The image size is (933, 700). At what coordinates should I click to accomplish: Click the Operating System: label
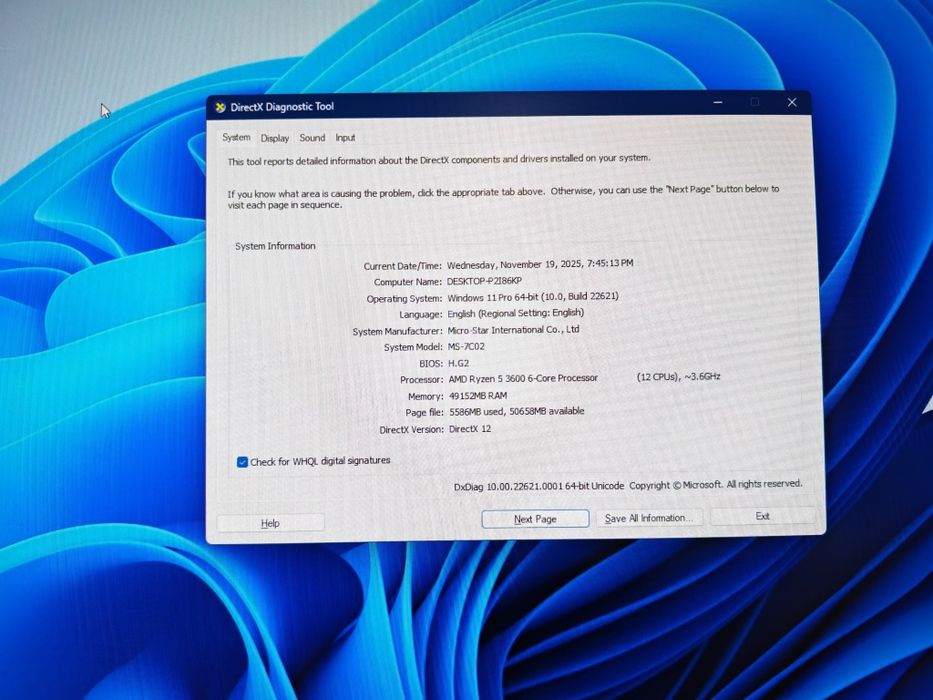pyautogui.click(x=405, y=299)
